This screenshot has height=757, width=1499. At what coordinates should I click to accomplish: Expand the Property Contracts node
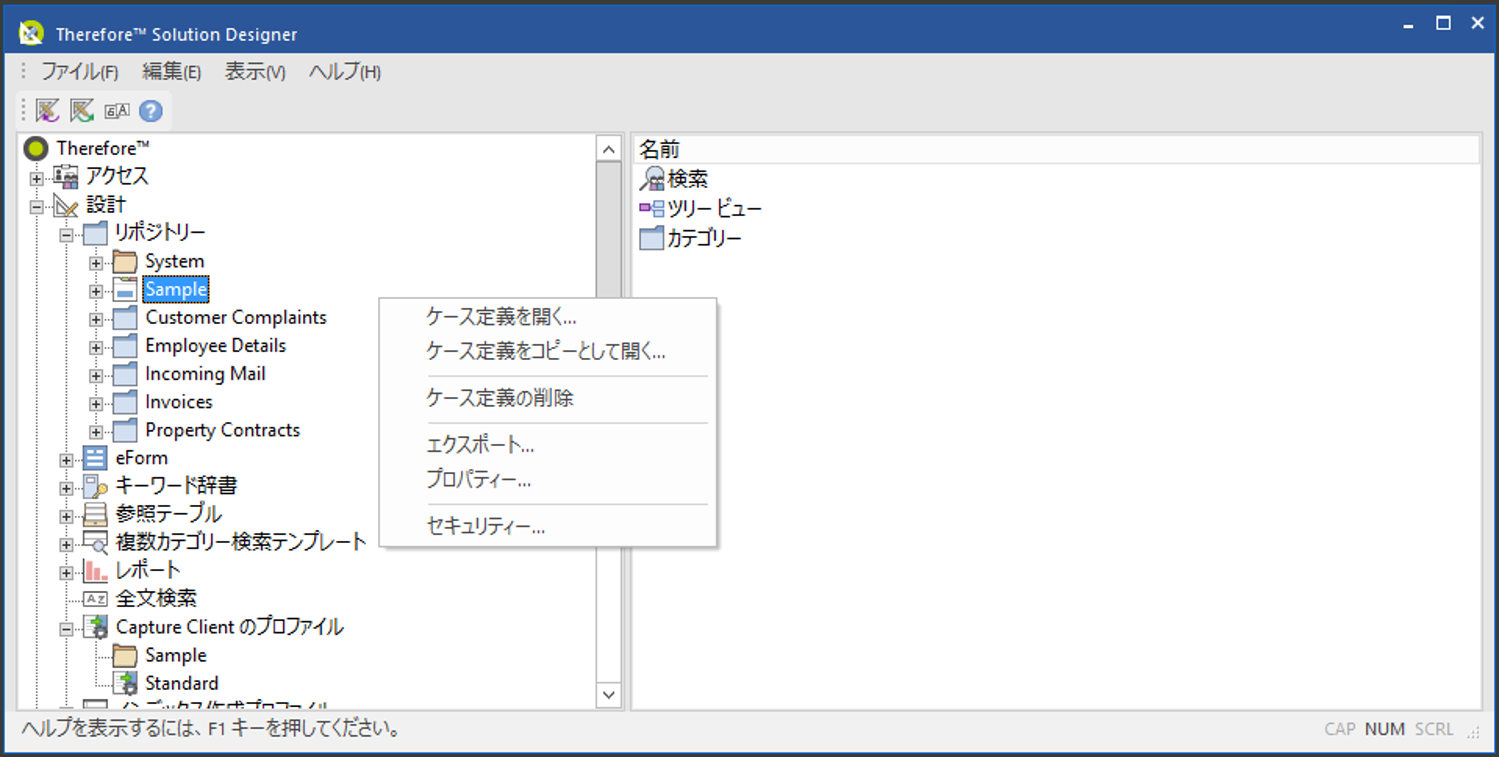coord(96,432)
